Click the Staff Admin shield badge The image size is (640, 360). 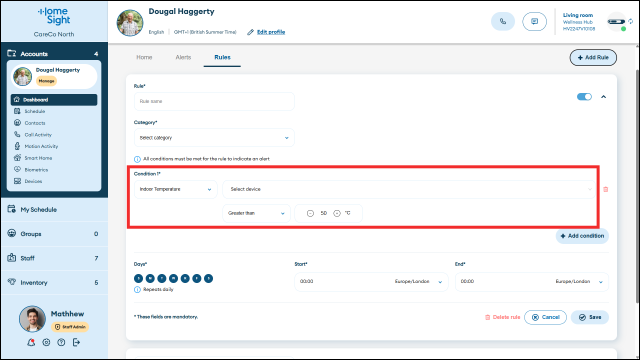[x=70, y=327]
